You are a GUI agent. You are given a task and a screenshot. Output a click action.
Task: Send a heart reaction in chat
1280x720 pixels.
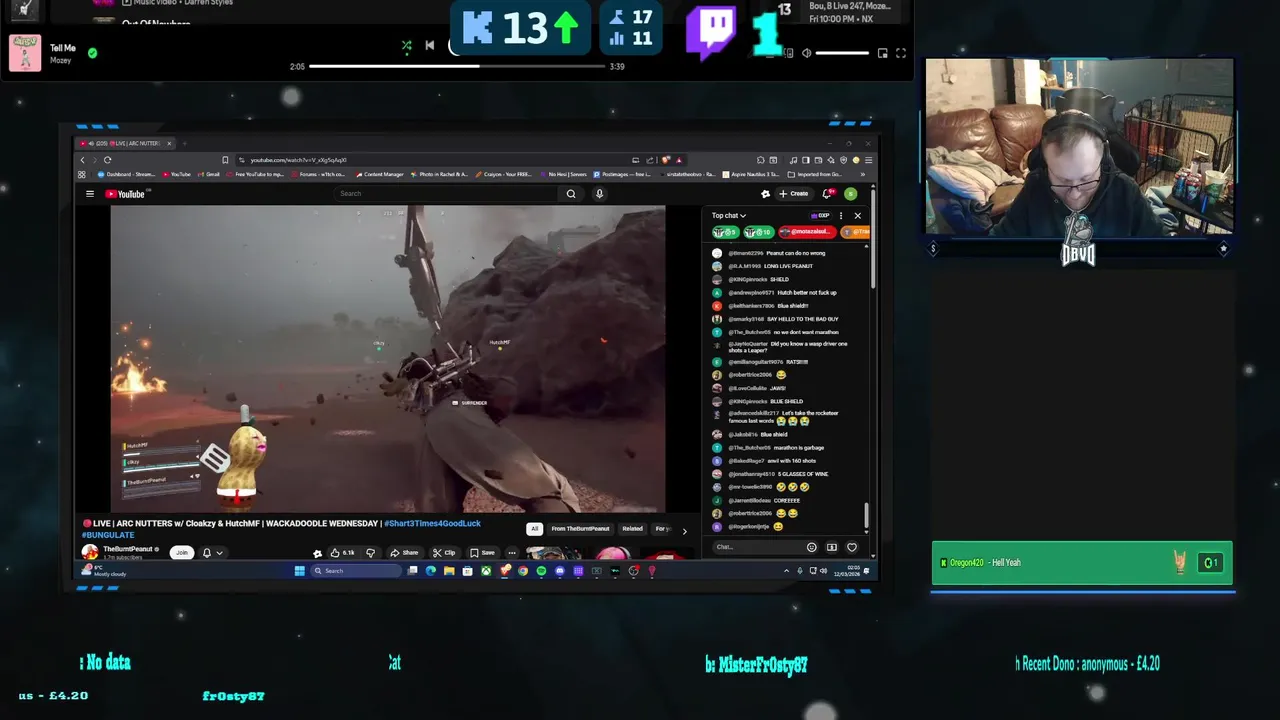point(852,547)
